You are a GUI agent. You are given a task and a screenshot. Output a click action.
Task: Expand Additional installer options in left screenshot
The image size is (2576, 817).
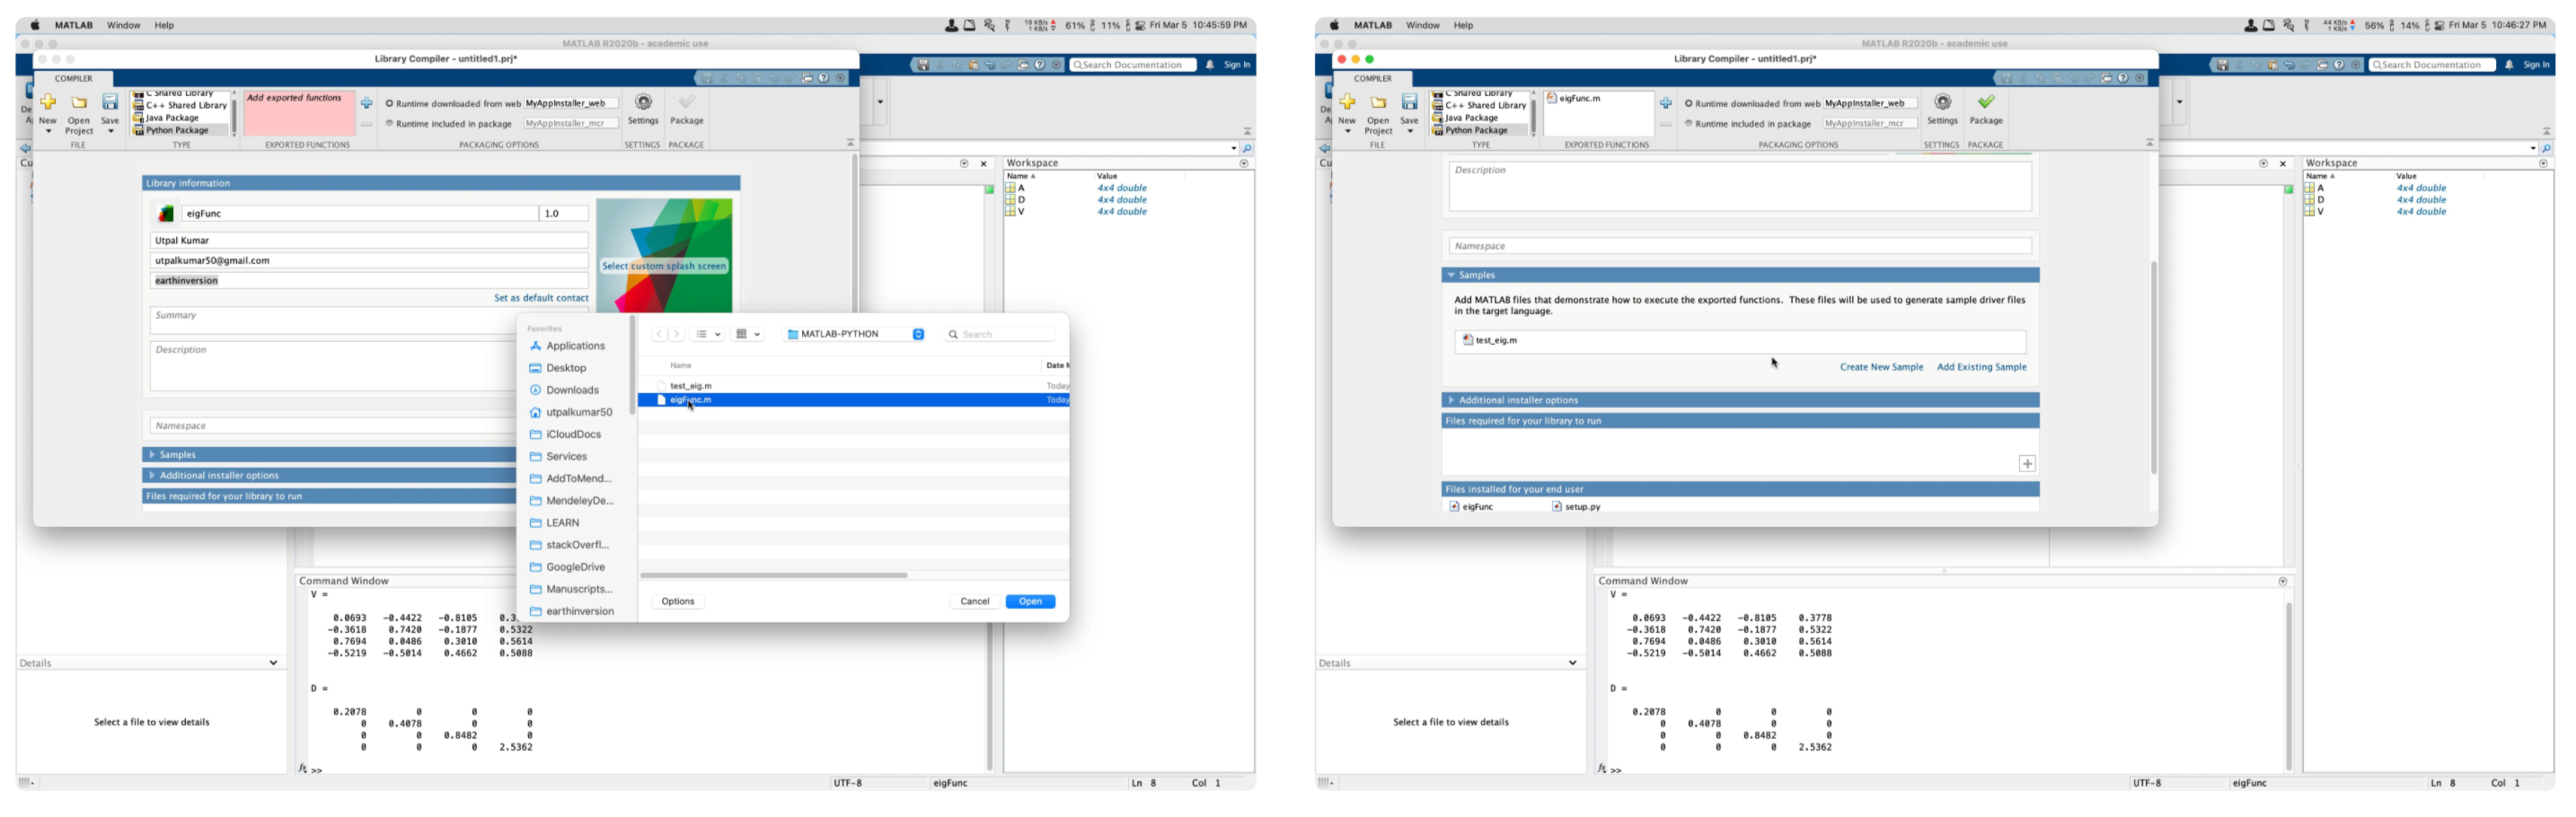(152, 476)
